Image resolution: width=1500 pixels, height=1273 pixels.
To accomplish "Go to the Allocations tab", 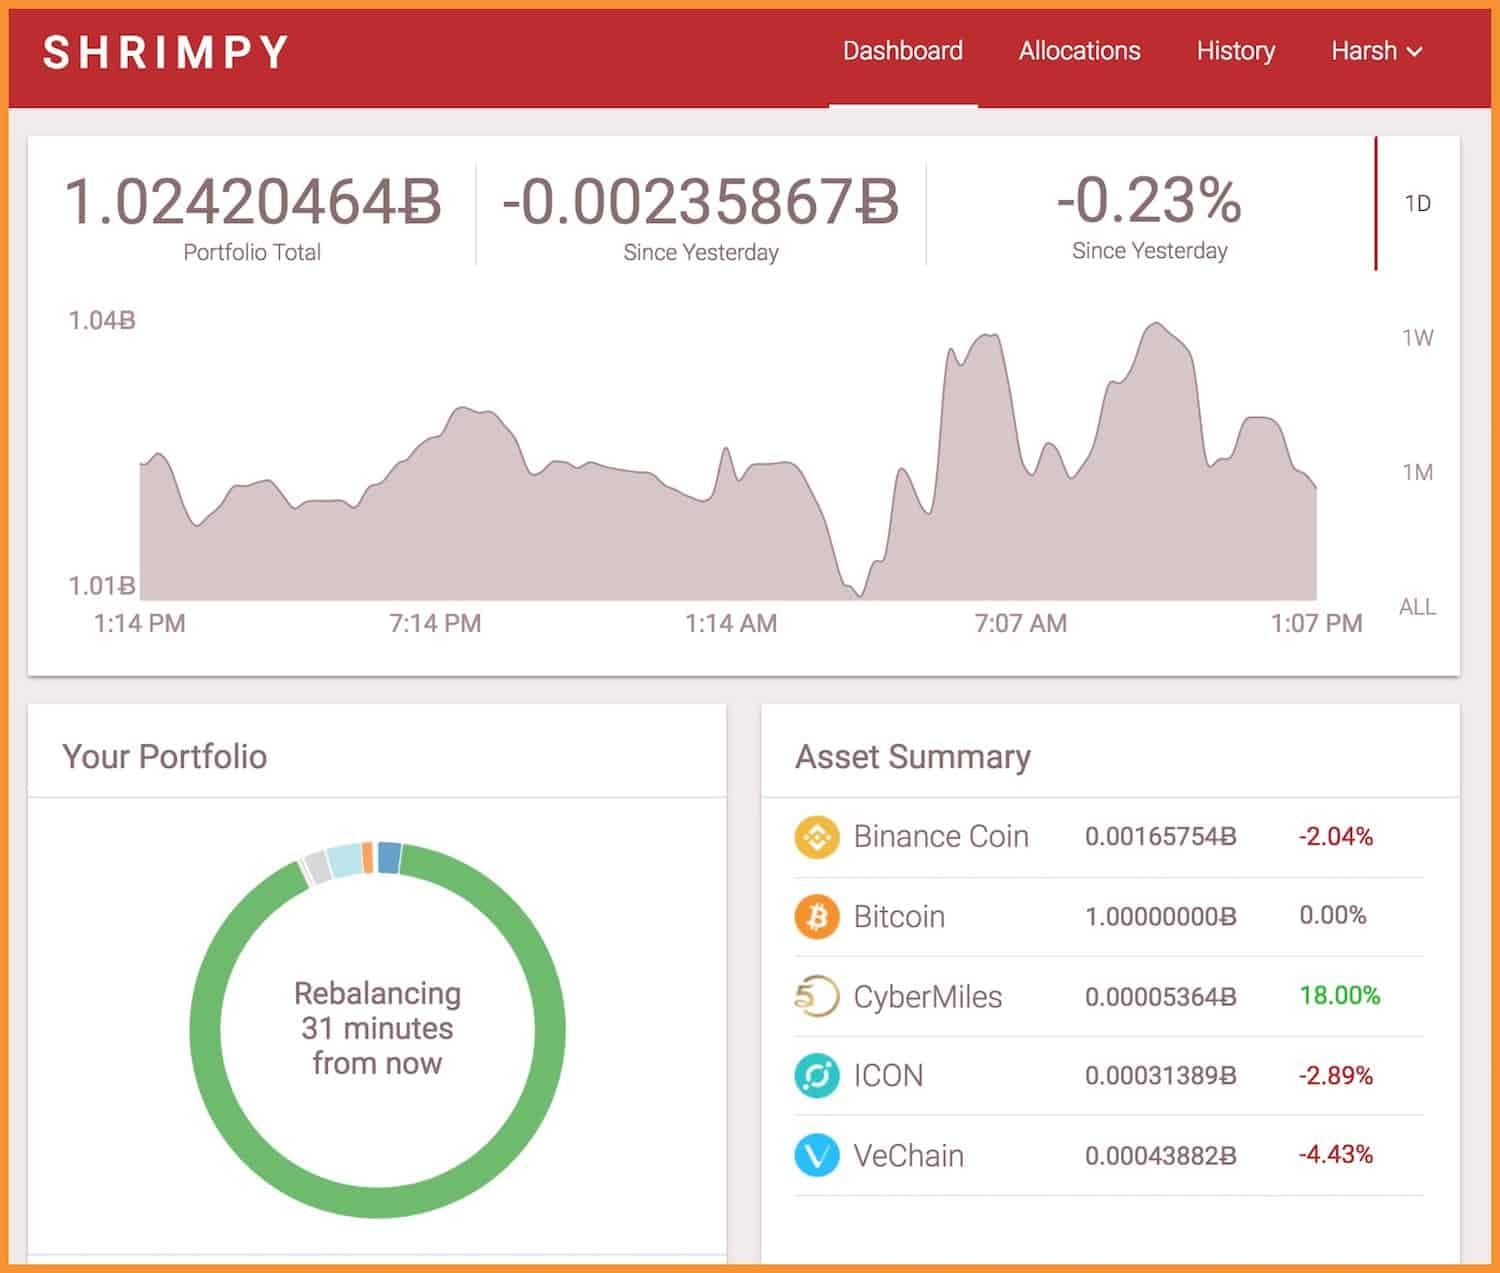I will [1079, 51].
